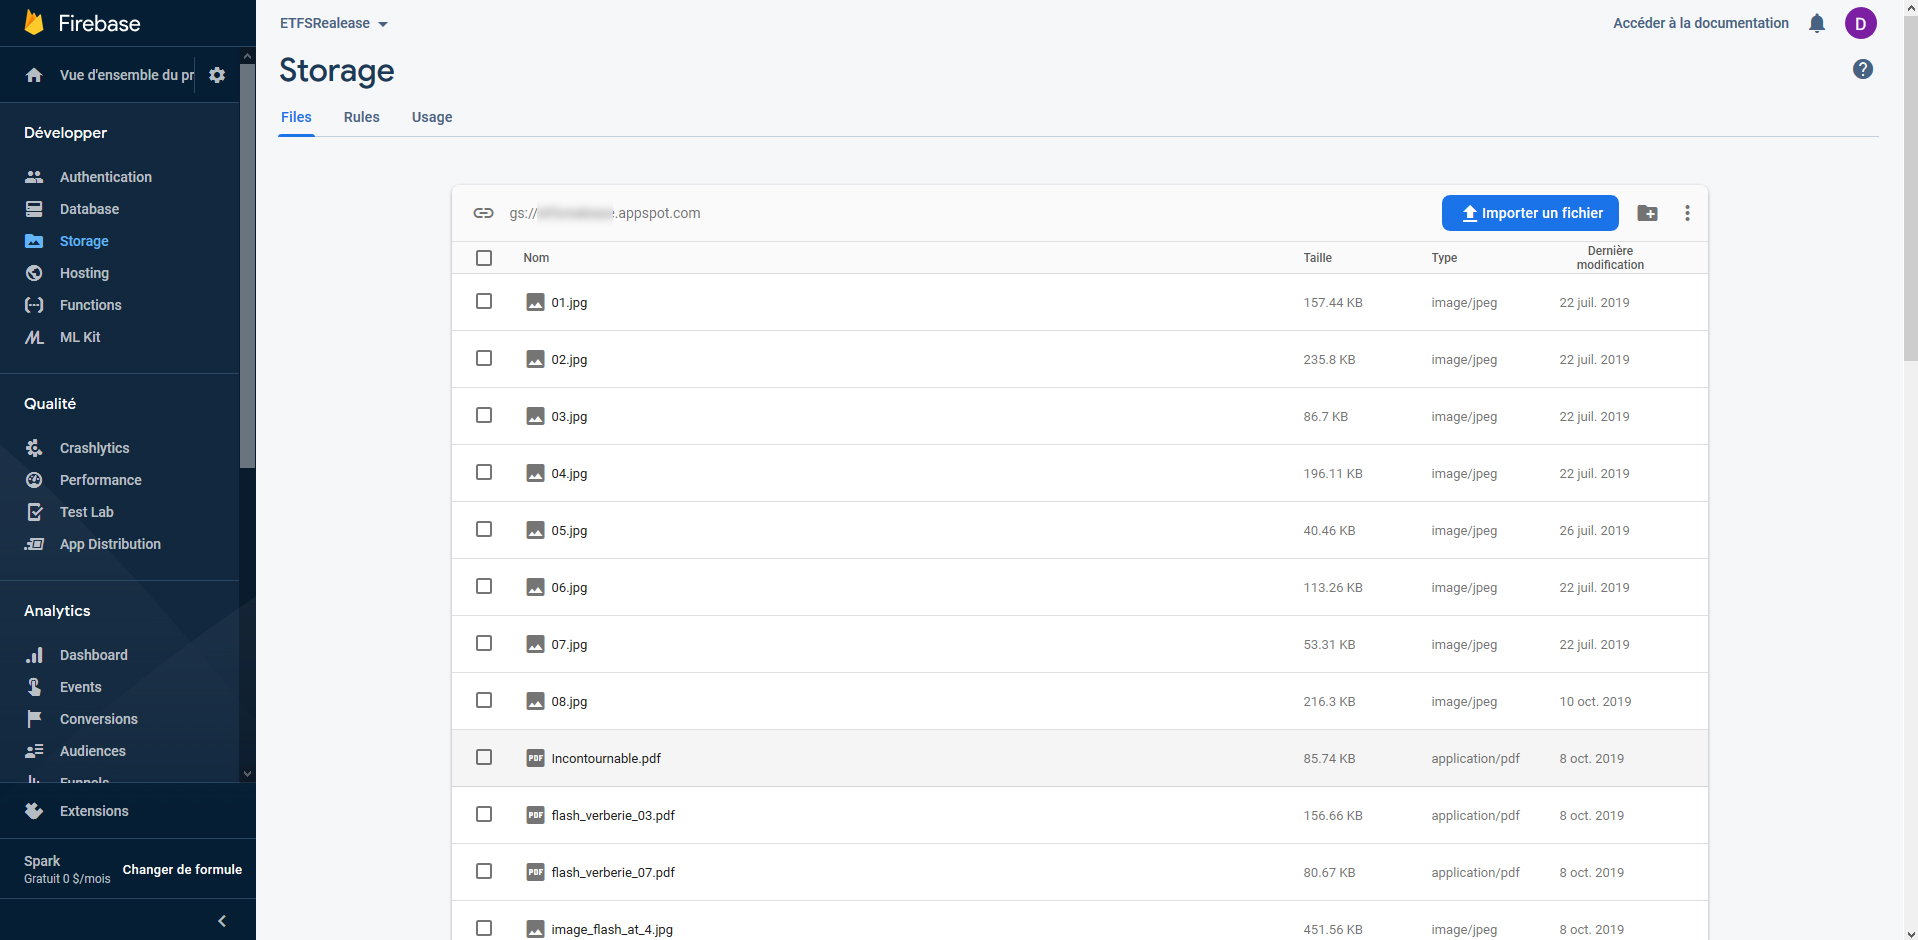Image resolution: width=1918 pixels, height=940 pixels.
Task: Open project overview home icon
Action: click(x=34, y=75)
